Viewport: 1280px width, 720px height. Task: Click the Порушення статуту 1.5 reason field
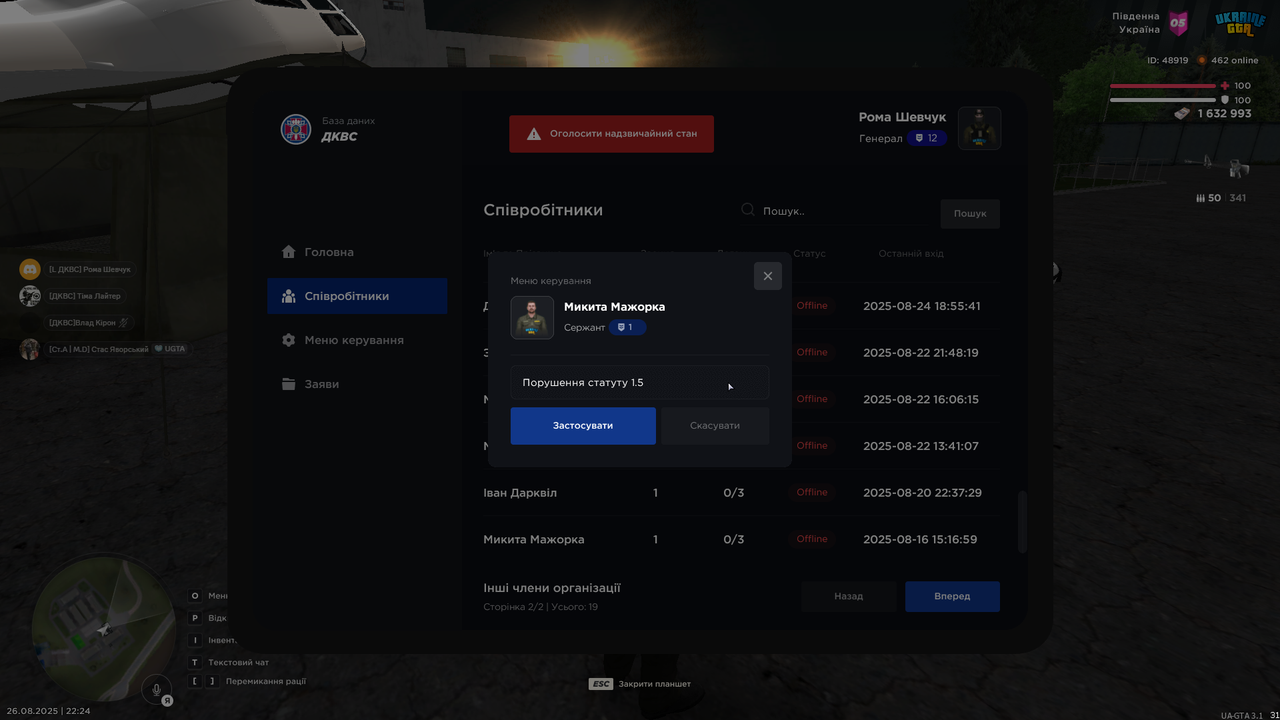point(640,383)
